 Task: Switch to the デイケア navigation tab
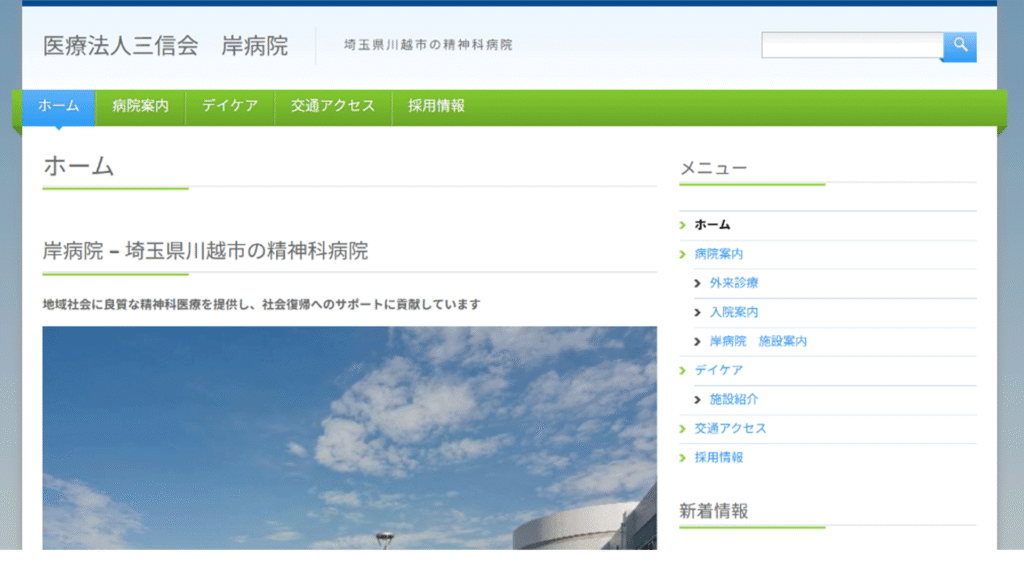click(230, 106)
